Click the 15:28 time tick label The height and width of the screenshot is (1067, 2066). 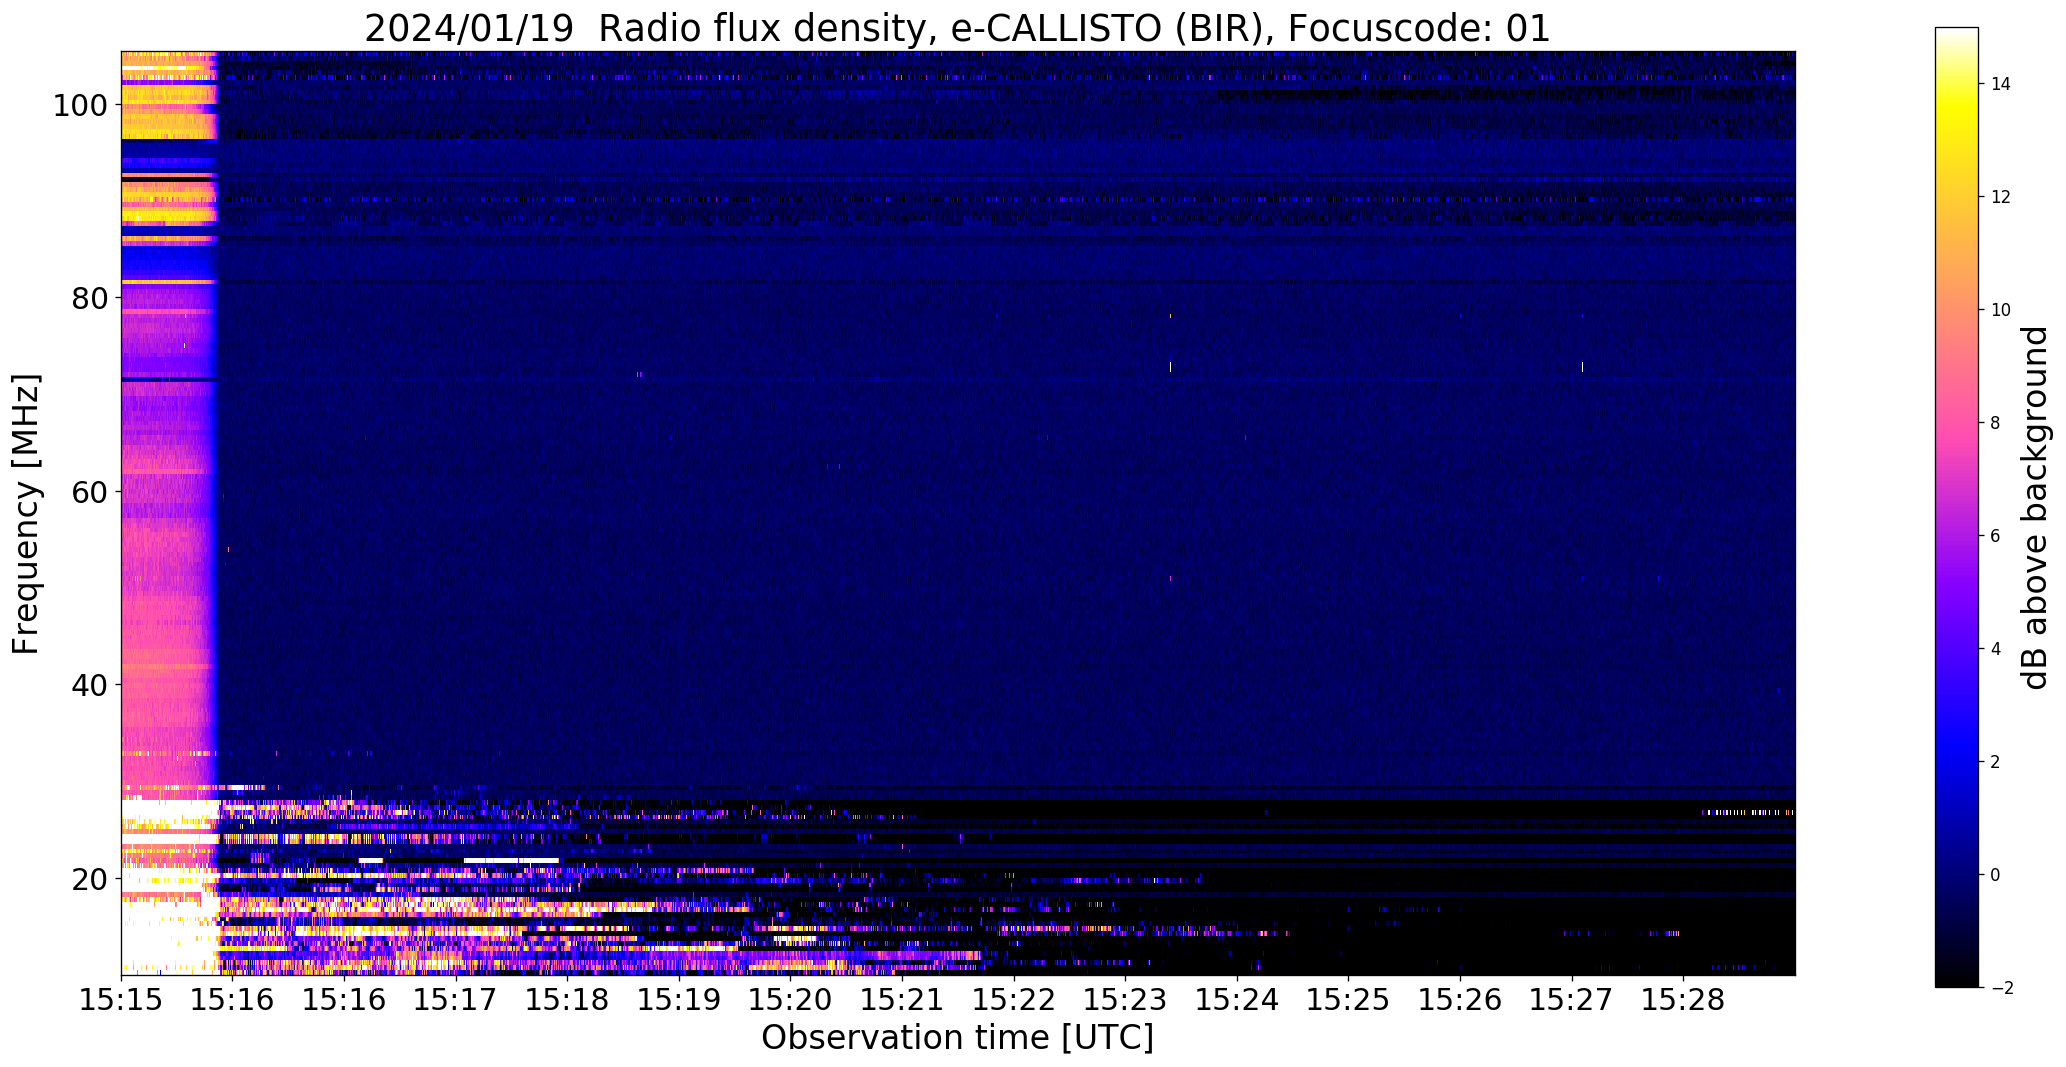(x=1683, y=1000)
